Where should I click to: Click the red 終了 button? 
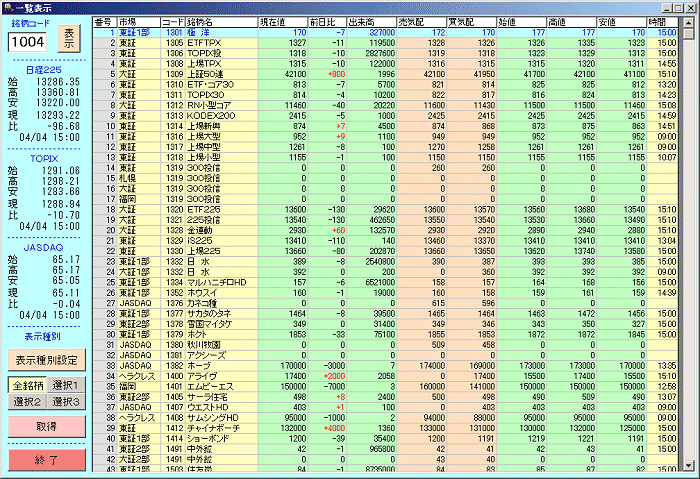coord(46,460)
